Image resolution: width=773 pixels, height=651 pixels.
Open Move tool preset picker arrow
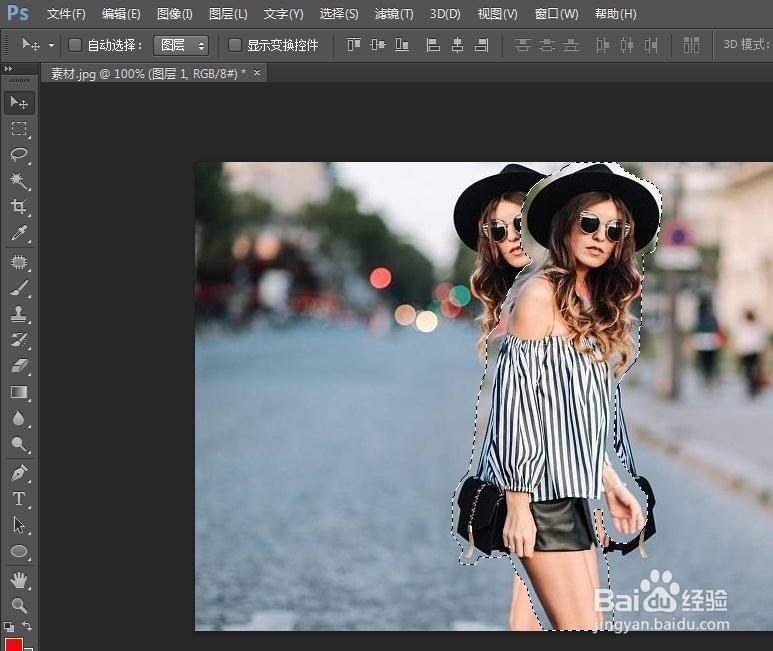pos(51,45)
